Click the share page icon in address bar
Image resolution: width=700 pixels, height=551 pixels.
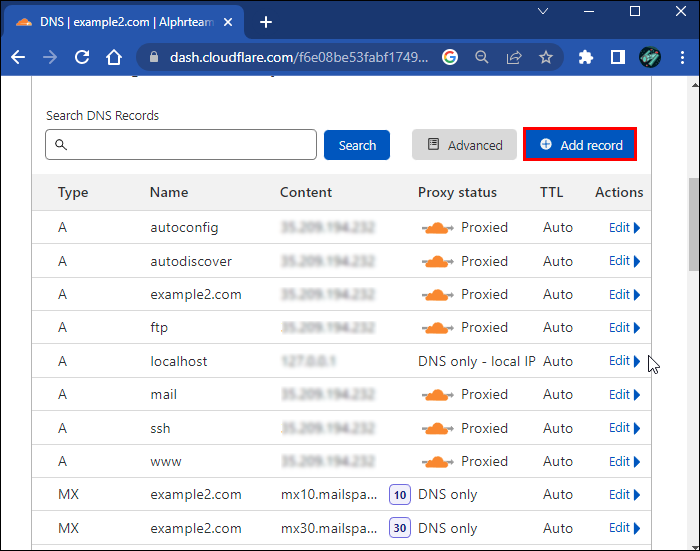(514, 57)
